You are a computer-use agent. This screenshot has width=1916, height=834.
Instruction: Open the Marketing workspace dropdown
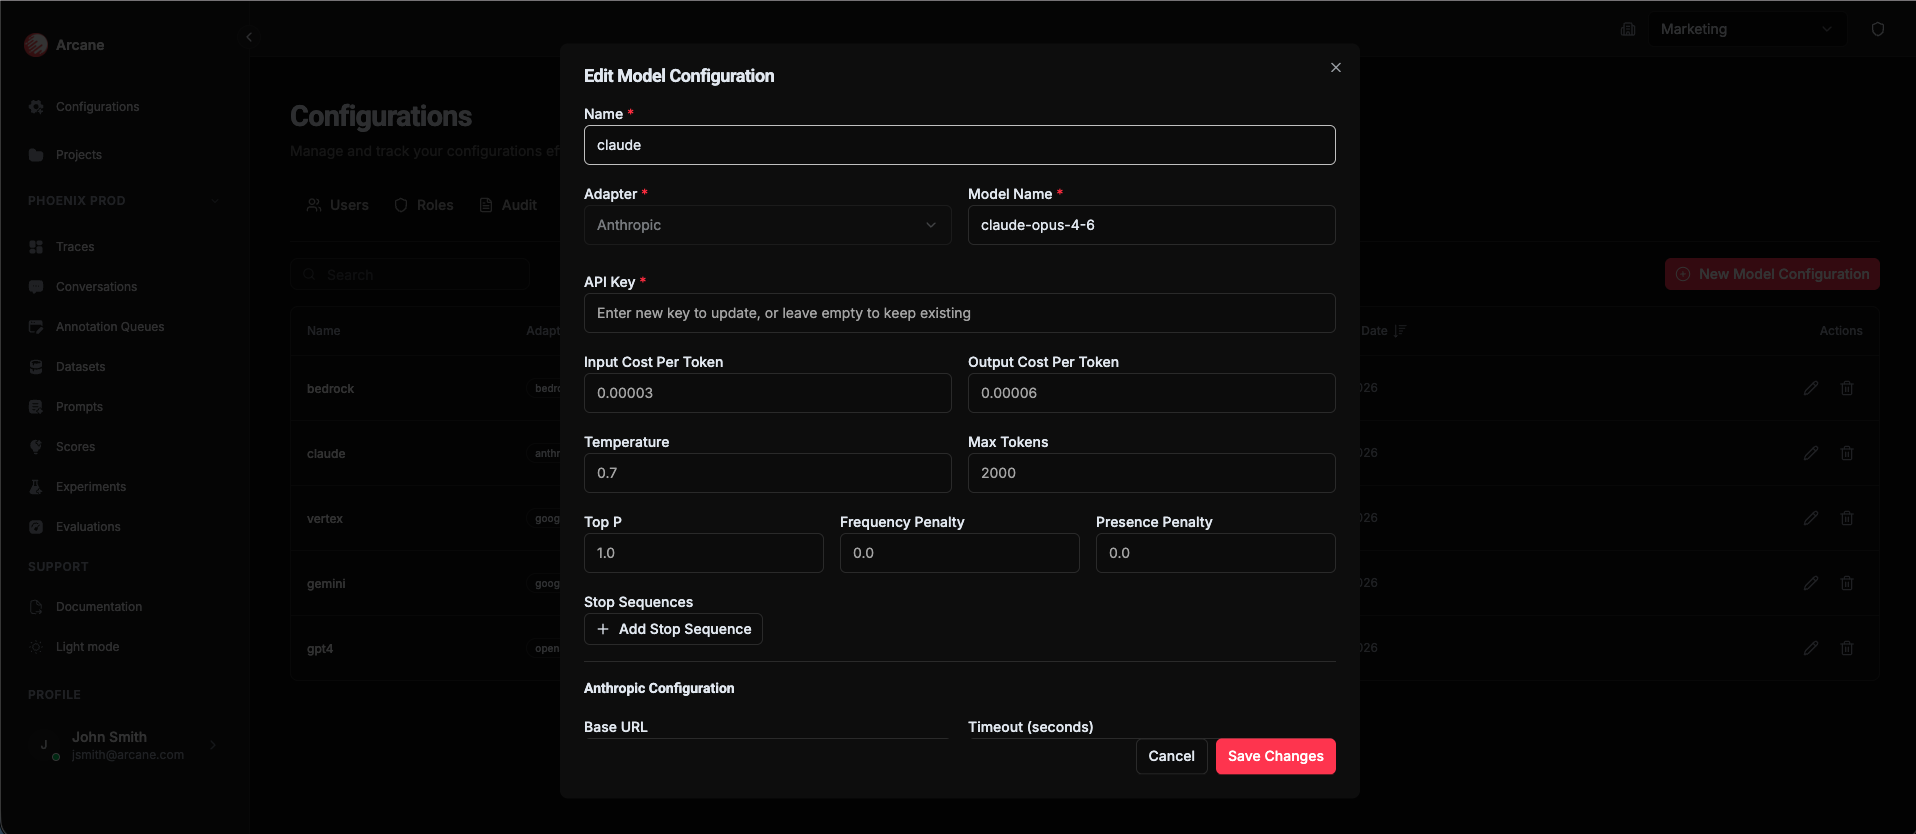pos(1745,29)
